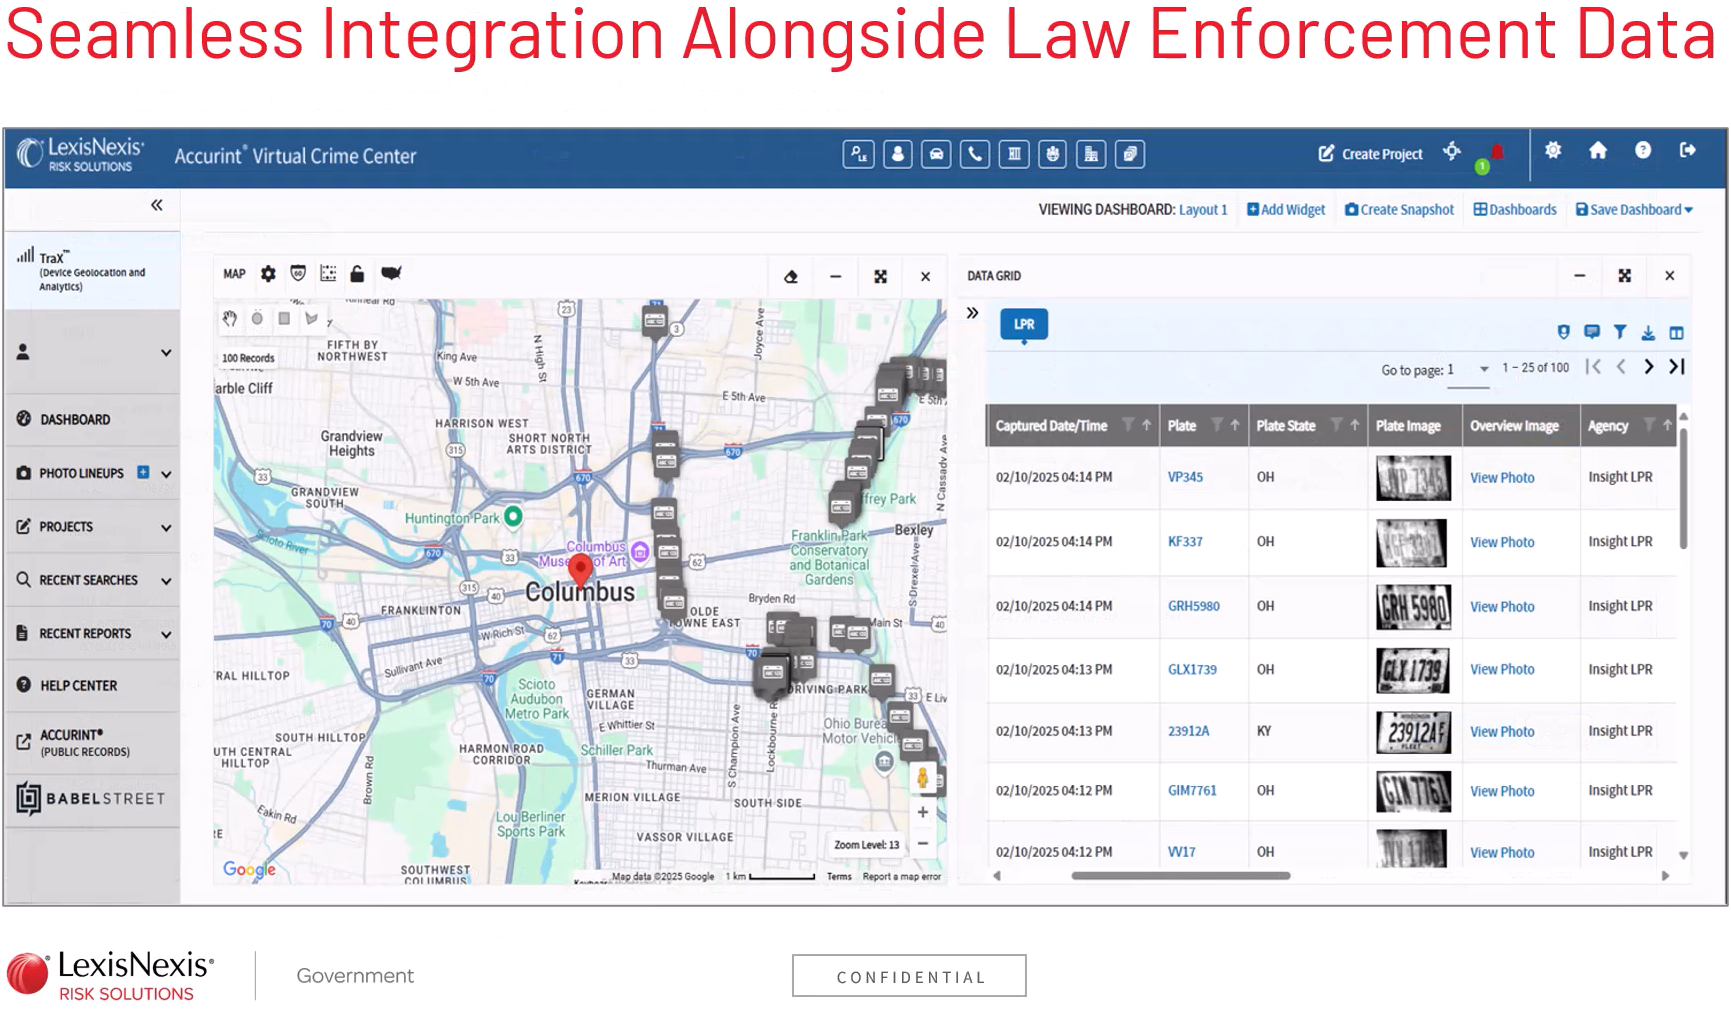
Task: Toggle the column layout icon in data grid
Action: 1677,333
